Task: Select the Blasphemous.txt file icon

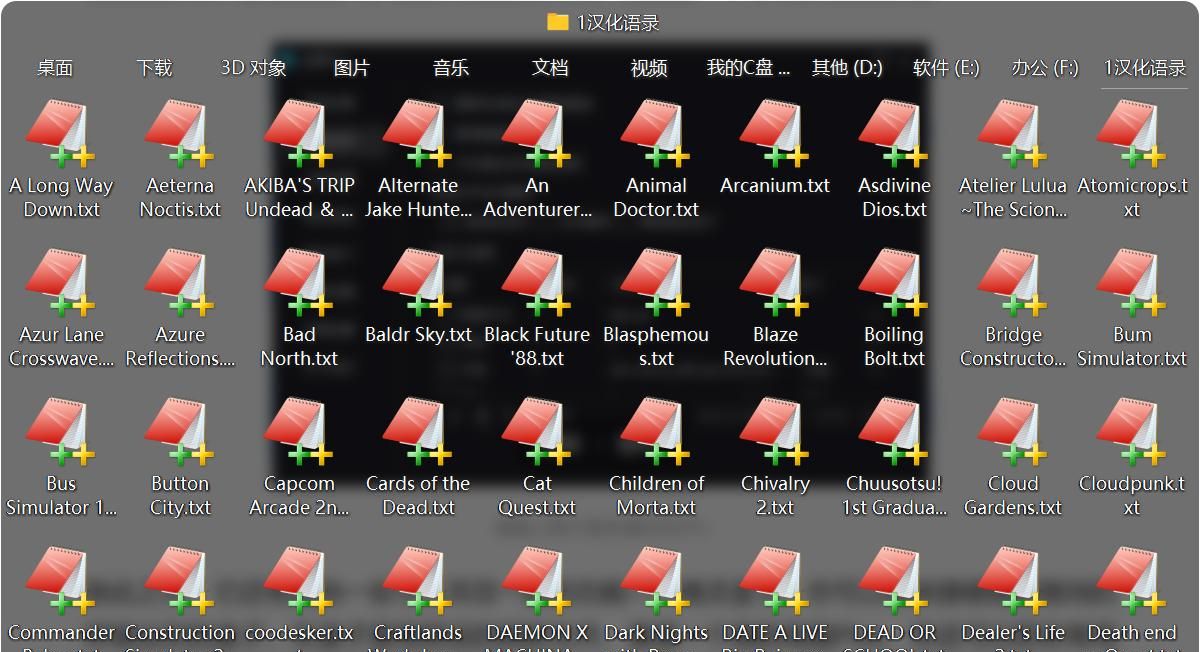Action: pos(656,282)
